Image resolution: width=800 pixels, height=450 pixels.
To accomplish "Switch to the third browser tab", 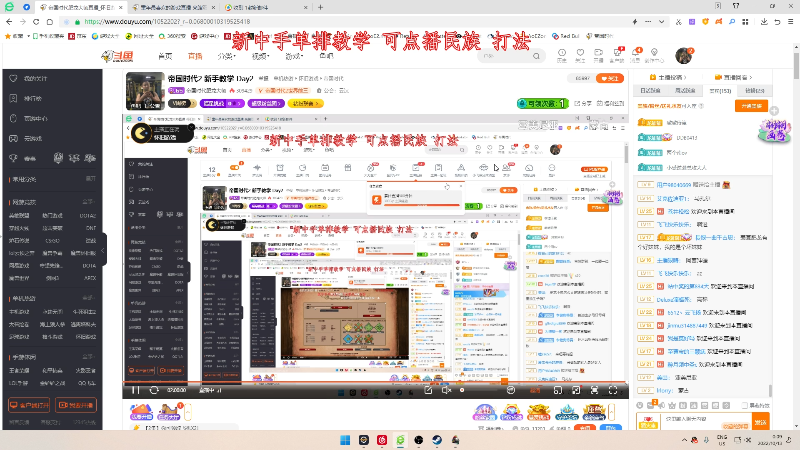I will [266, 7].
